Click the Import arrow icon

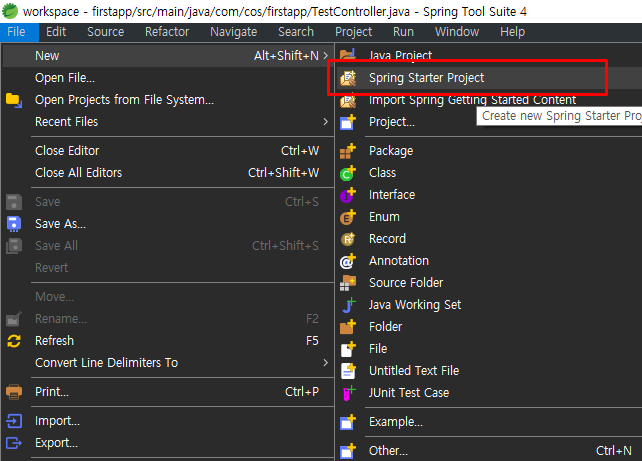point(14,421)
